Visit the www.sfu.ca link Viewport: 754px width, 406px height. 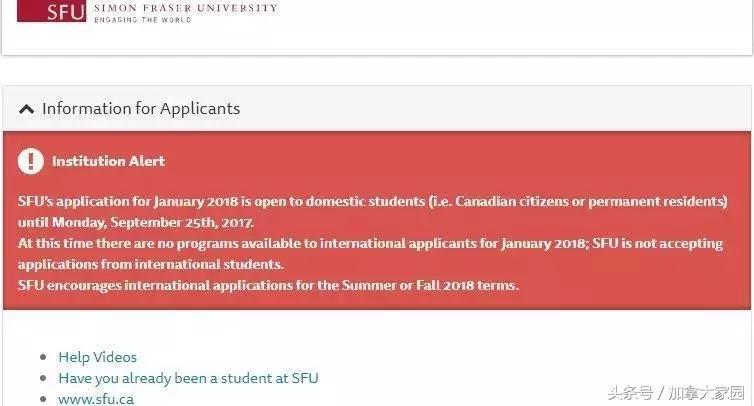96,399
